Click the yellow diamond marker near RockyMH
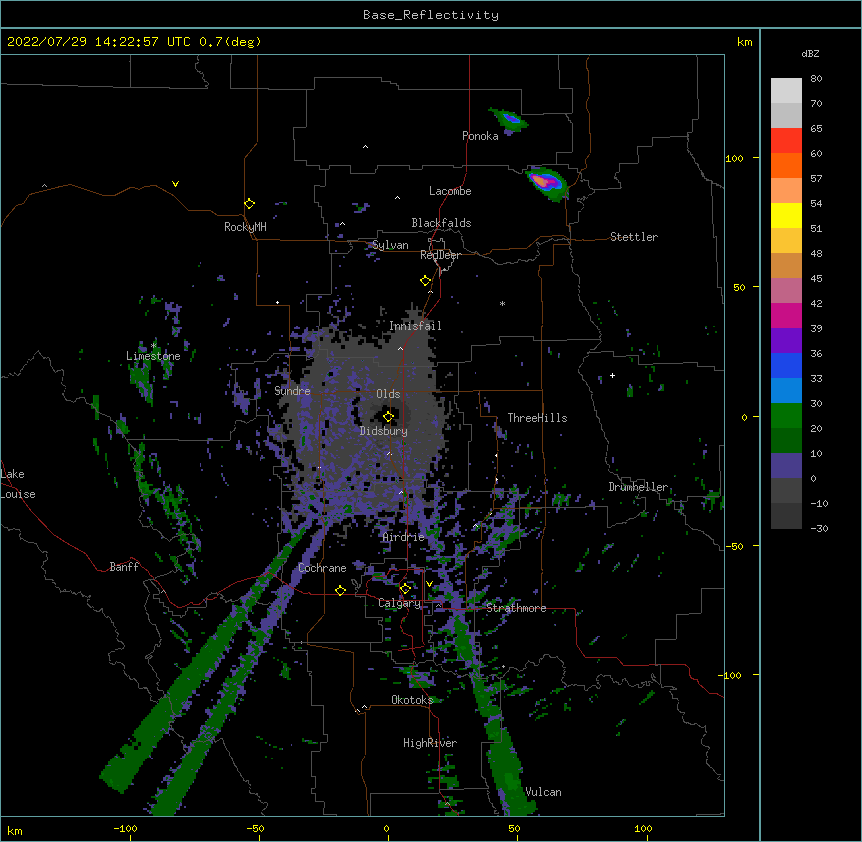The width and height of the screenshot is (862, 842). coord(250,204)
